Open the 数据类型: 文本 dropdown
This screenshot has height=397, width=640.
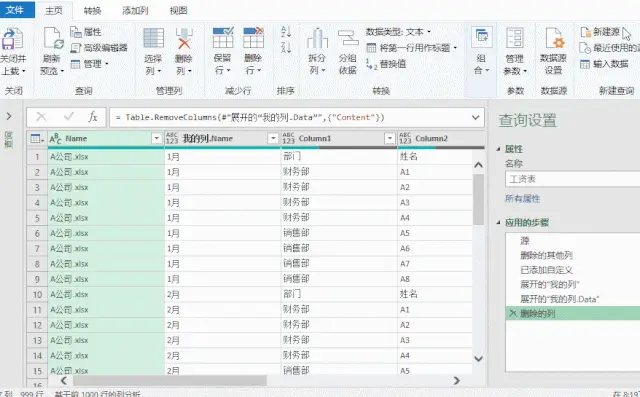(398, 31)
